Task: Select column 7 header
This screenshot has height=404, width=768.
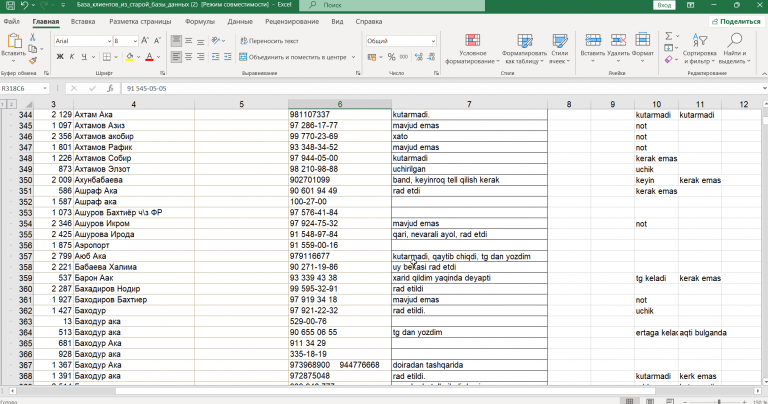Action: click(x=469, y=104)
